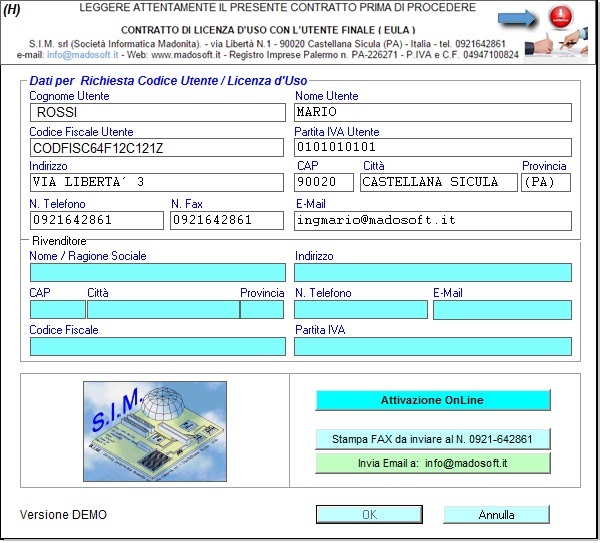Click the 'CONTRATTO DI LICENZA D'USO' title text
The image size is (602, 543).
268,30
